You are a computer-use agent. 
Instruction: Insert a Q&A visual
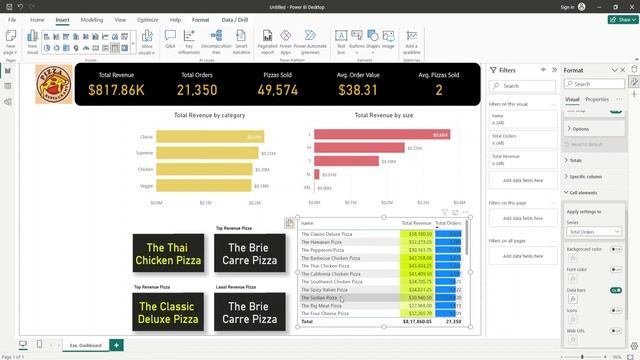point(170,39)
